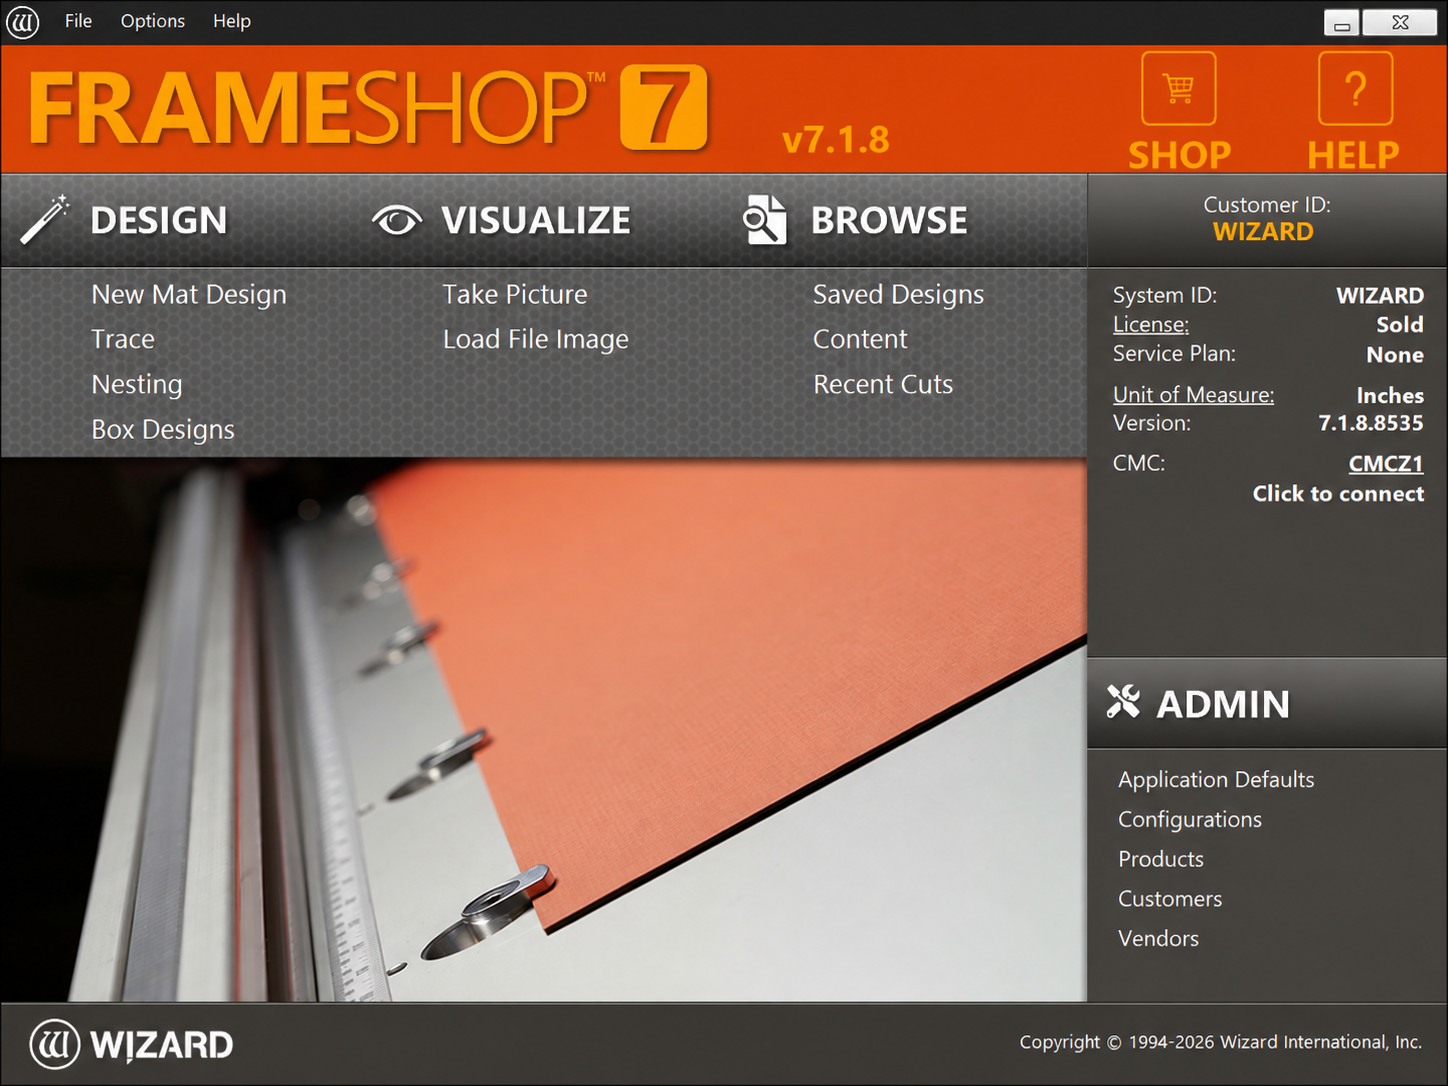The width and height of the screenshot is (1448, 1086).
Task: Click the SHOP label
Action: (1180, 155)
